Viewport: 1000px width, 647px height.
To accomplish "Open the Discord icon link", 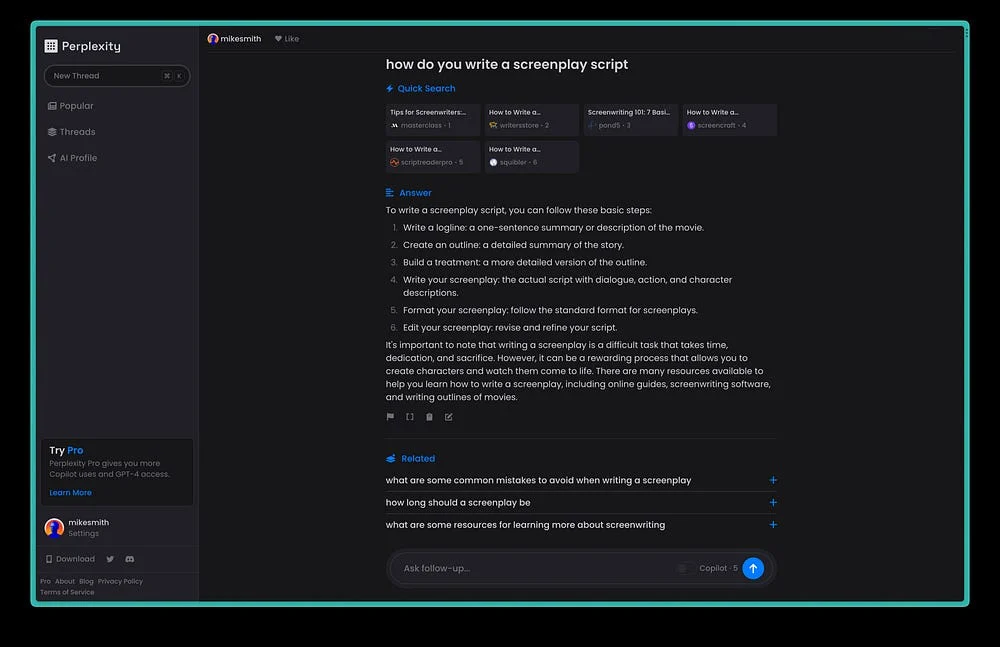I will [129, 559].
